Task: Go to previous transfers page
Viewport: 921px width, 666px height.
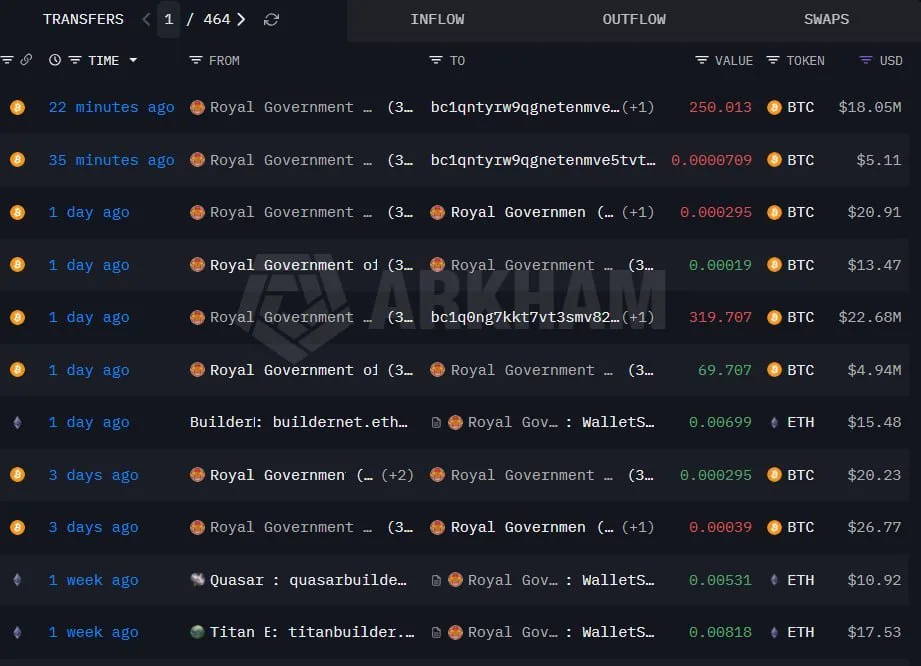Action: (146, 19)
